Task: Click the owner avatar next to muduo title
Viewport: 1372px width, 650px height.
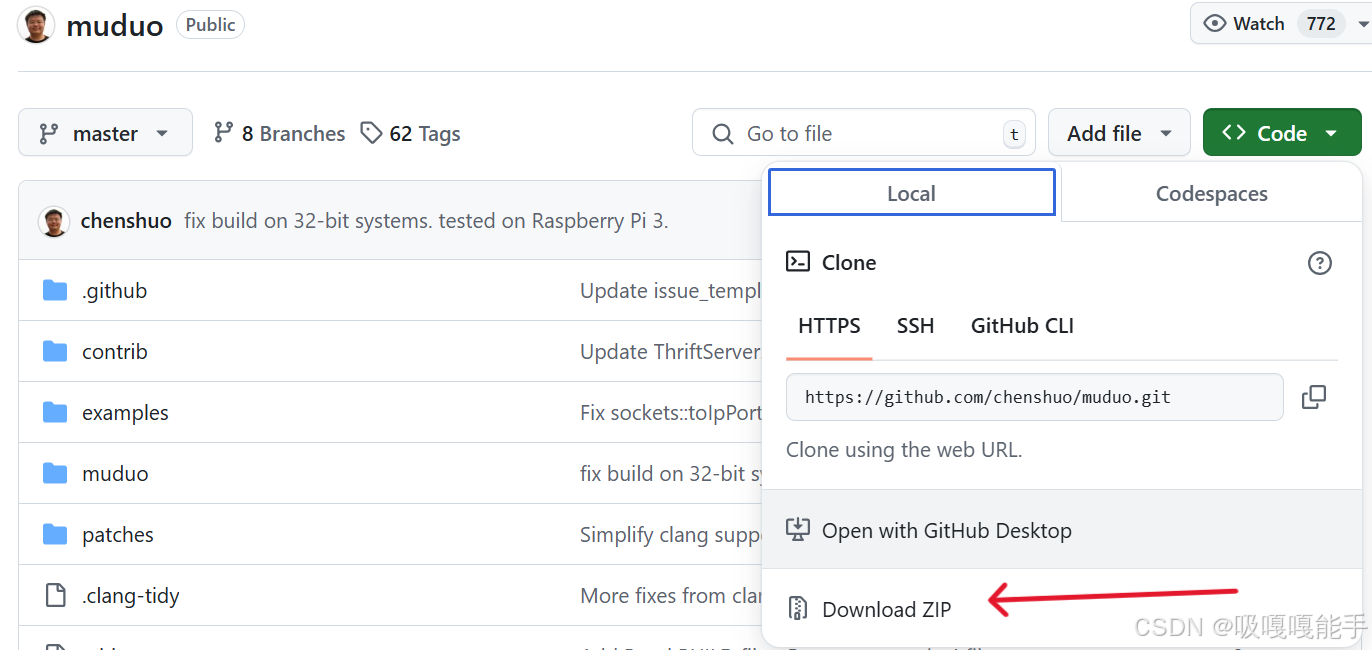Action: [x=36, y=24]
